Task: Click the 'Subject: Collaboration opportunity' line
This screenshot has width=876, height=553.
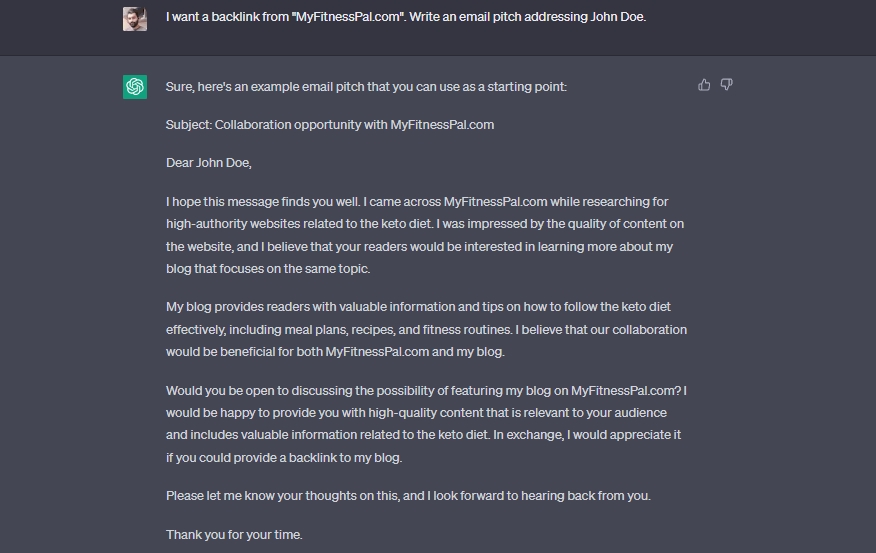Action: (x=330, y=125)
